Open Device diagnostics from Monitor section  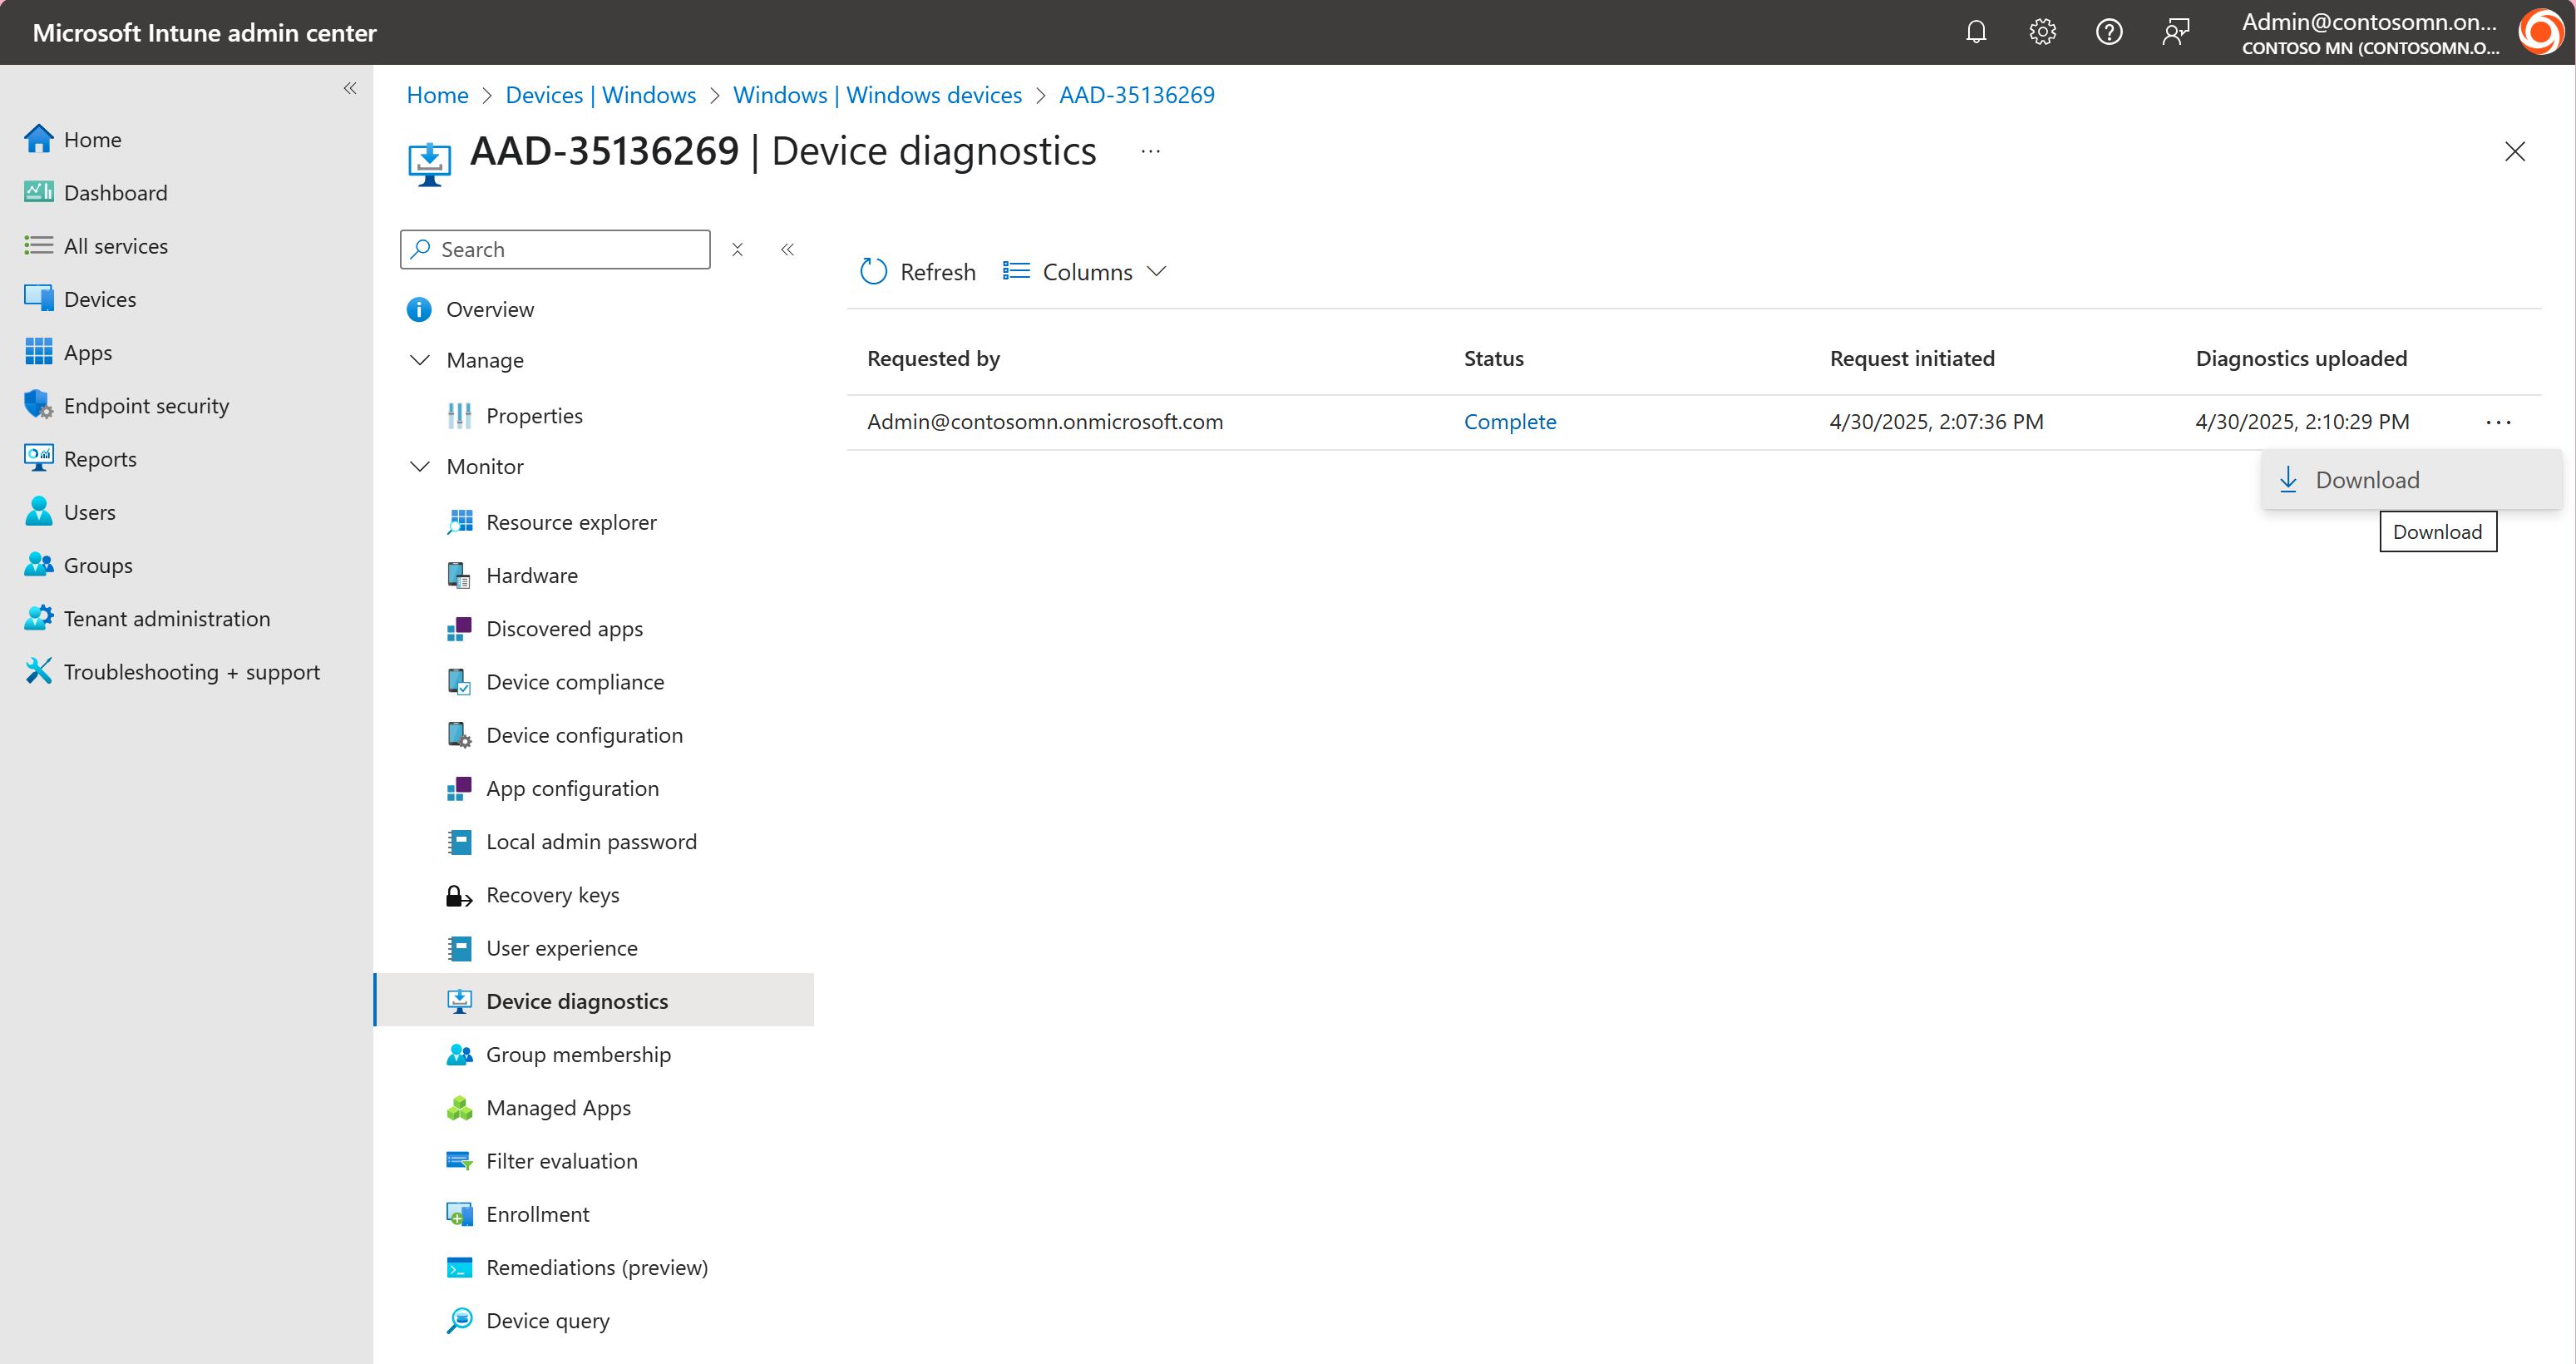coord(577,1000)
